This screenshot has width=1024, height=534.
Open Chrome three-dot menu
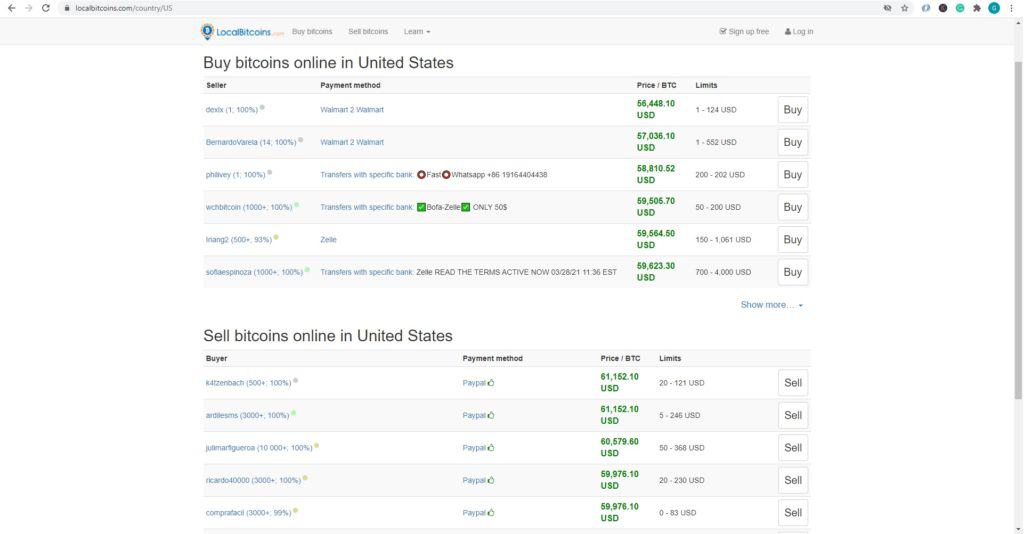point(1011,8)
